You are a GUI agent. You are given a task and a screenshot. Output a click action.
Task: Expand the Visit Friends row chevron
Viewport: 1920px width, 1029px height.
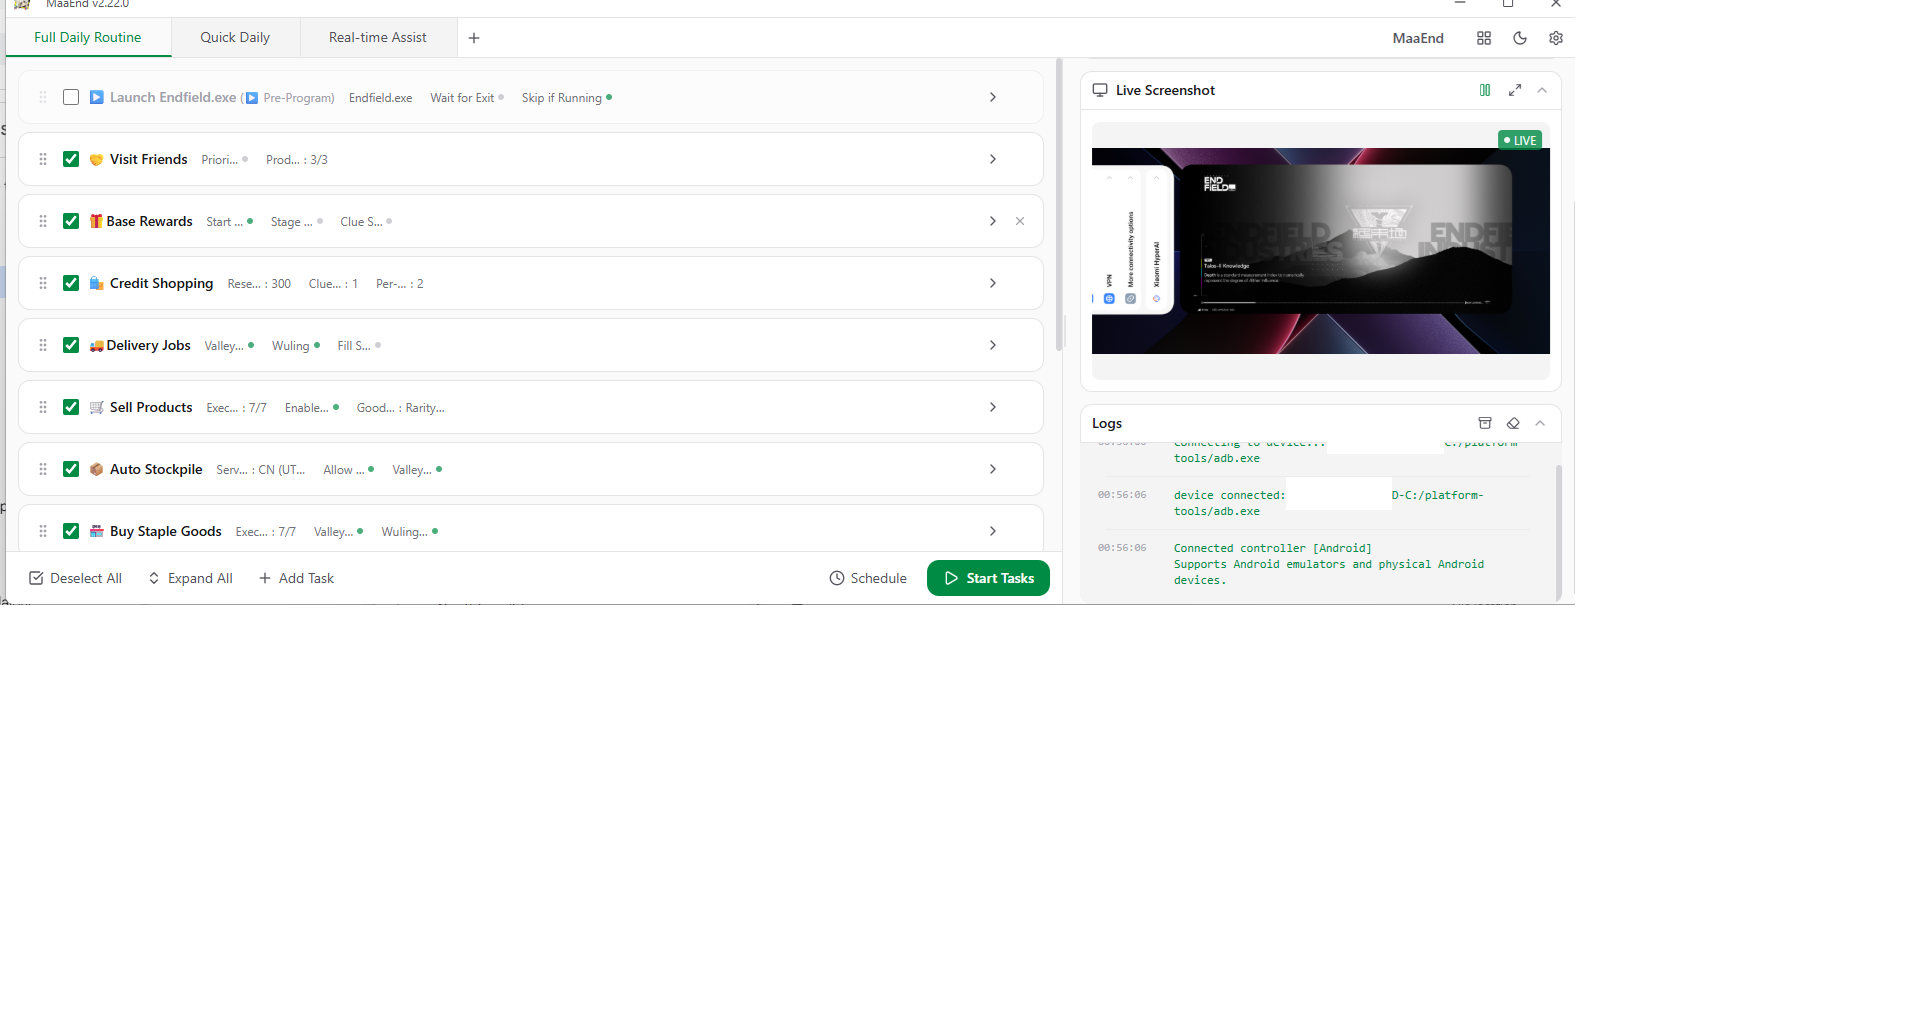tap(993, 159)
